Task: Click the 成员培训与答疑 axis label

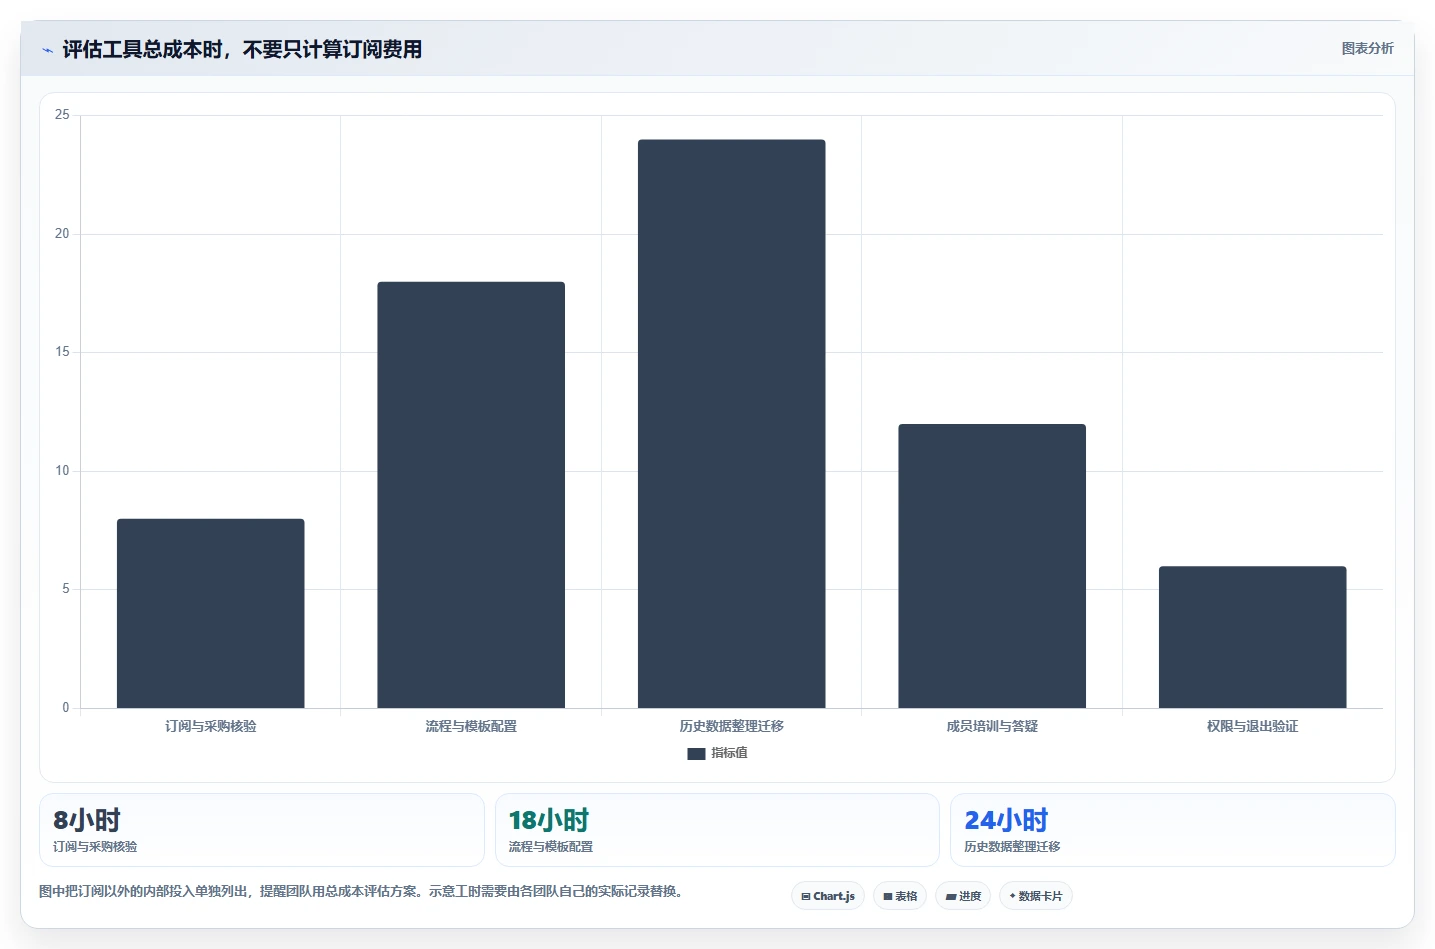Action: coord(992,726)
